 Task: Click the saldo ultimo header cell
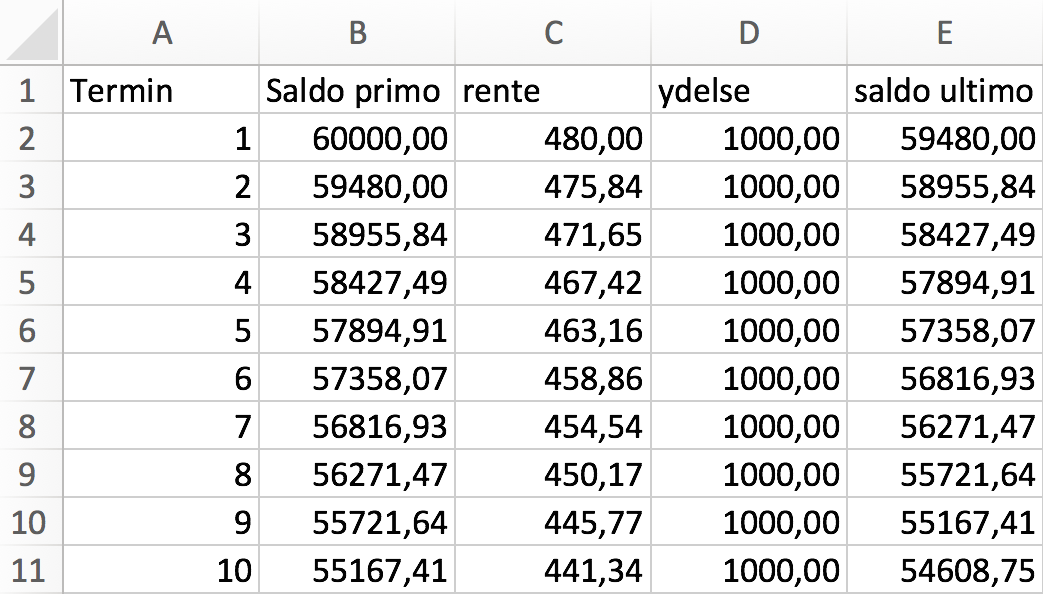click(x=945, y=89)
